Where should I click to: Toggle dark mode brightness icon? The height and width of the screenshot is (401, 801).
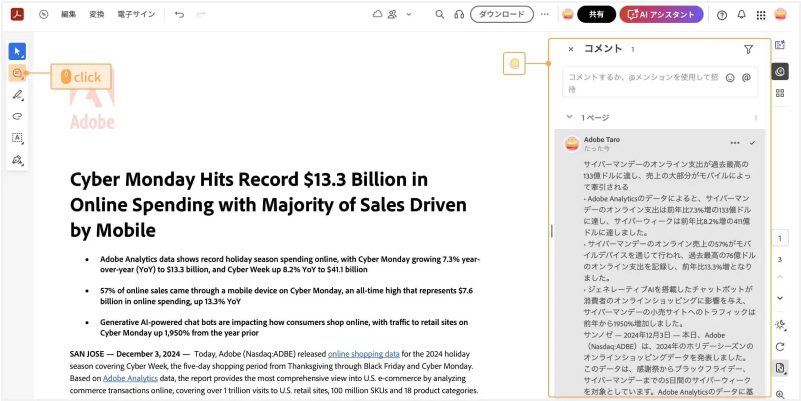pyautogui.click(x=780, y=325)
